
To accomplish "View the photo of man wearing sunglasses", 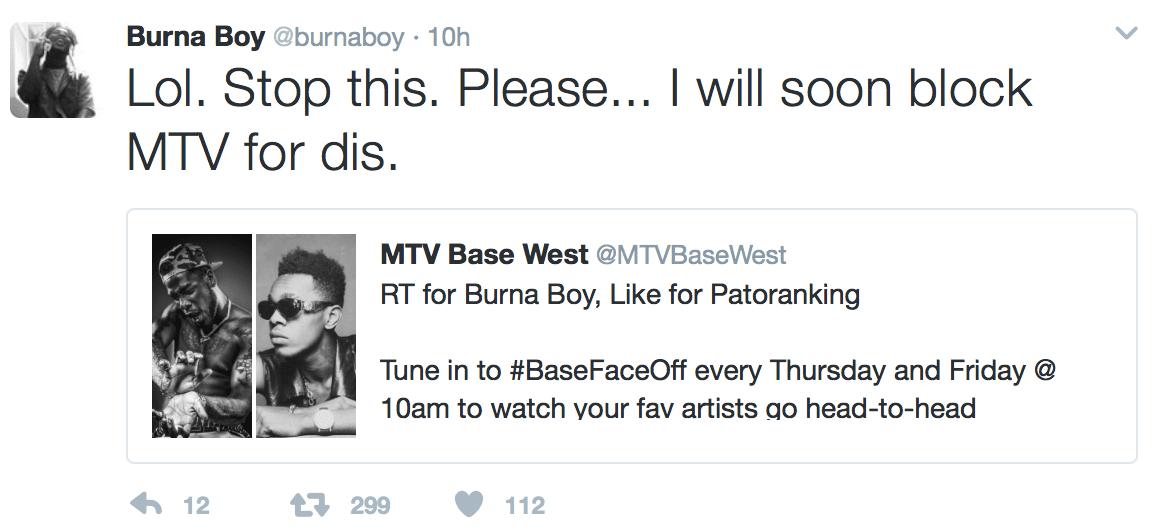I will click(x=306, y=336).
